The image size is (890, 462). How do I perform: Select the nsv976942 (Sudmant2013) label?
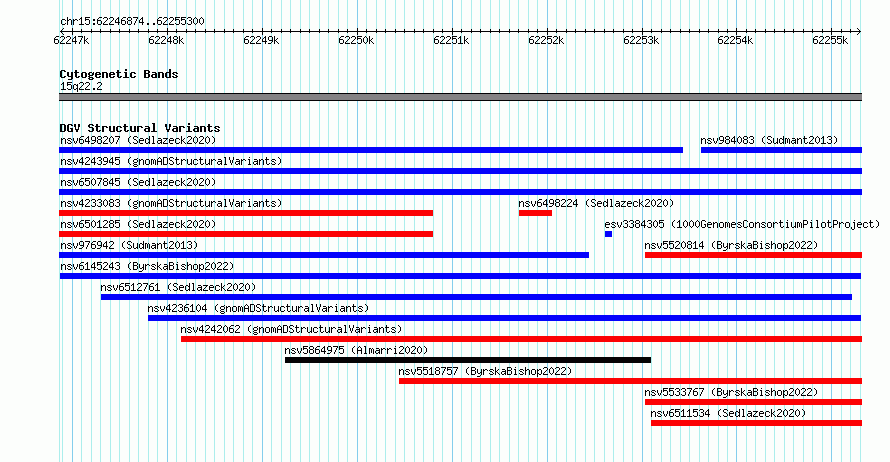(x=129, y=245)
